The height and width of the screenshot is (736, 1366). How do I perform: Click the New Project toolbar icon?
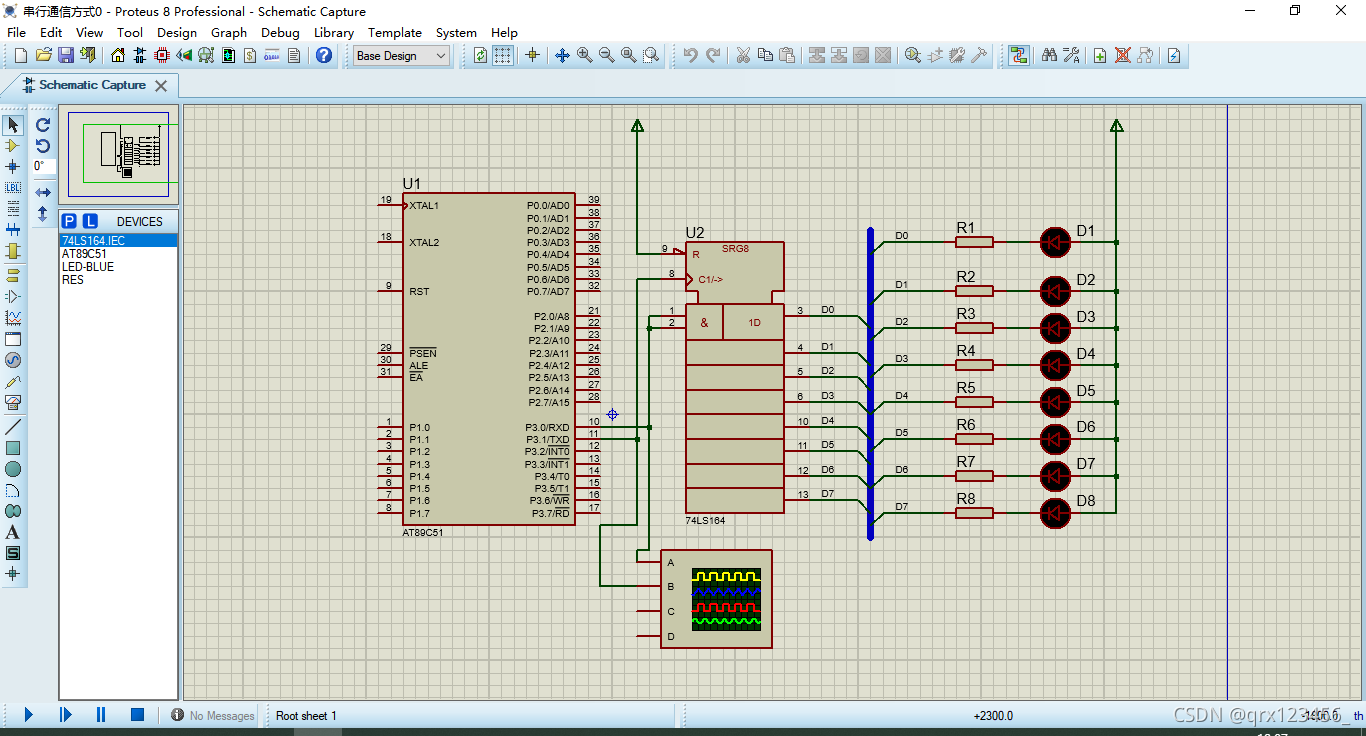(21, 55)
